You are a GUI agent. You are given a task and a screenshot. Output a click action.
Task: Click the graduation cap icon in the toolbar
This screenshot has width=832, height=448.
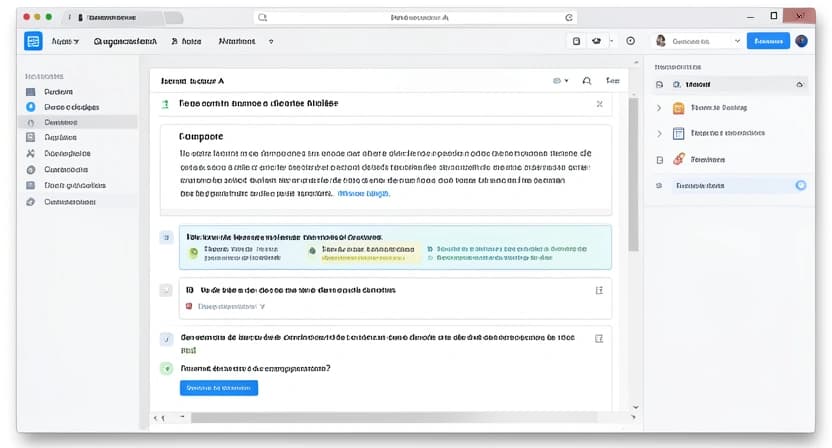597,41
